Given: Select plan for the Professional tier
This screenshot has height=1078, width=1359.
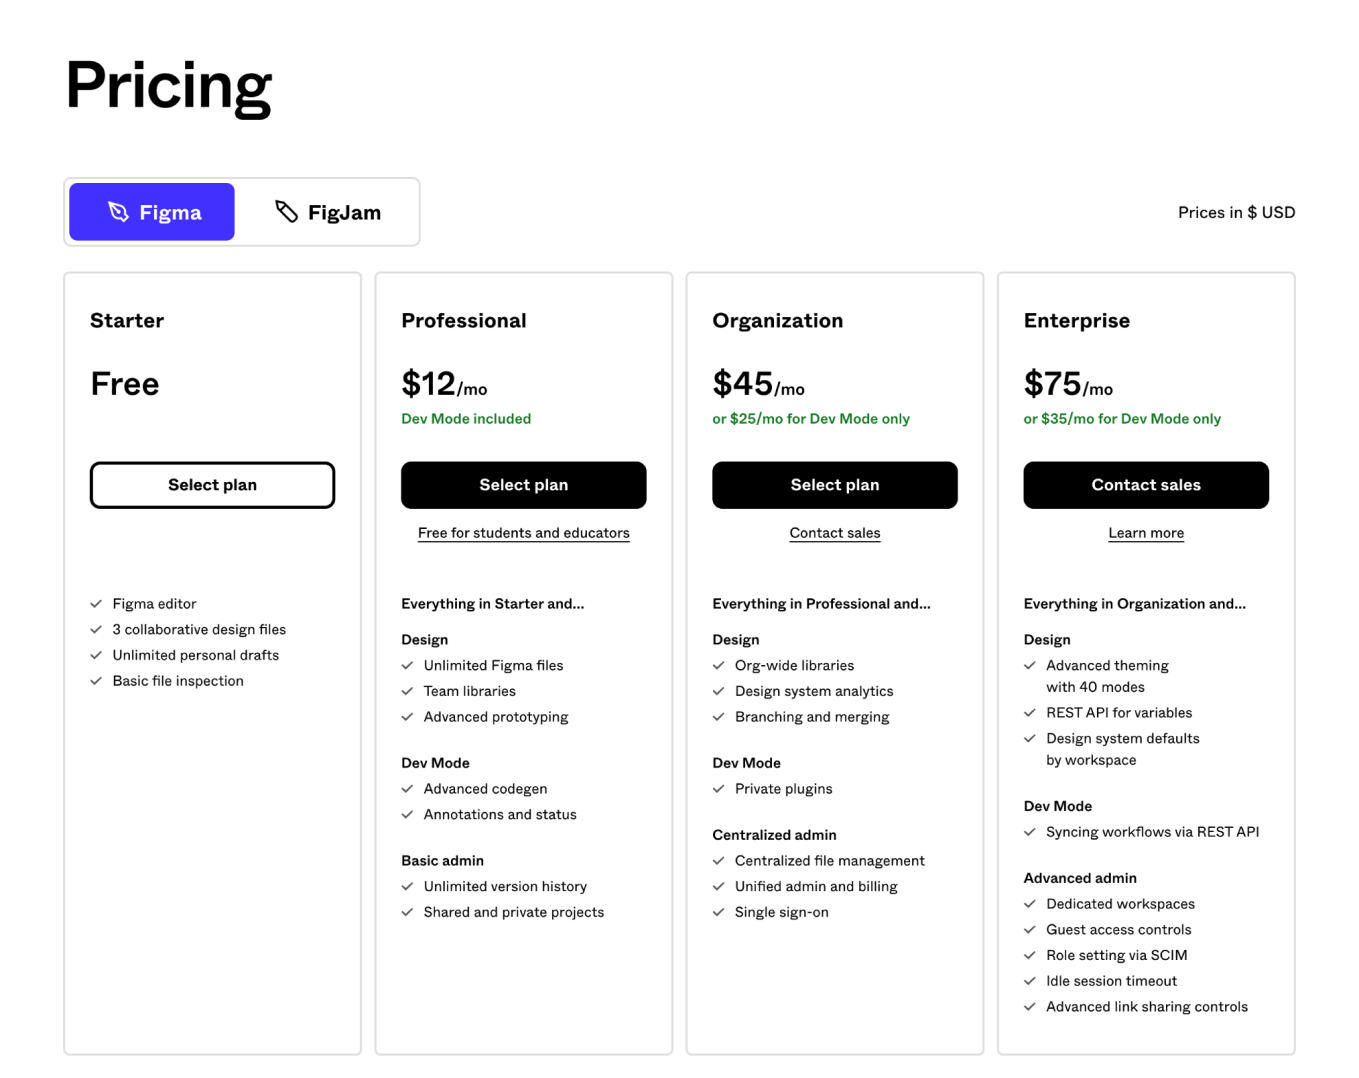Looking at the screenshot, I should pos(524,485).
